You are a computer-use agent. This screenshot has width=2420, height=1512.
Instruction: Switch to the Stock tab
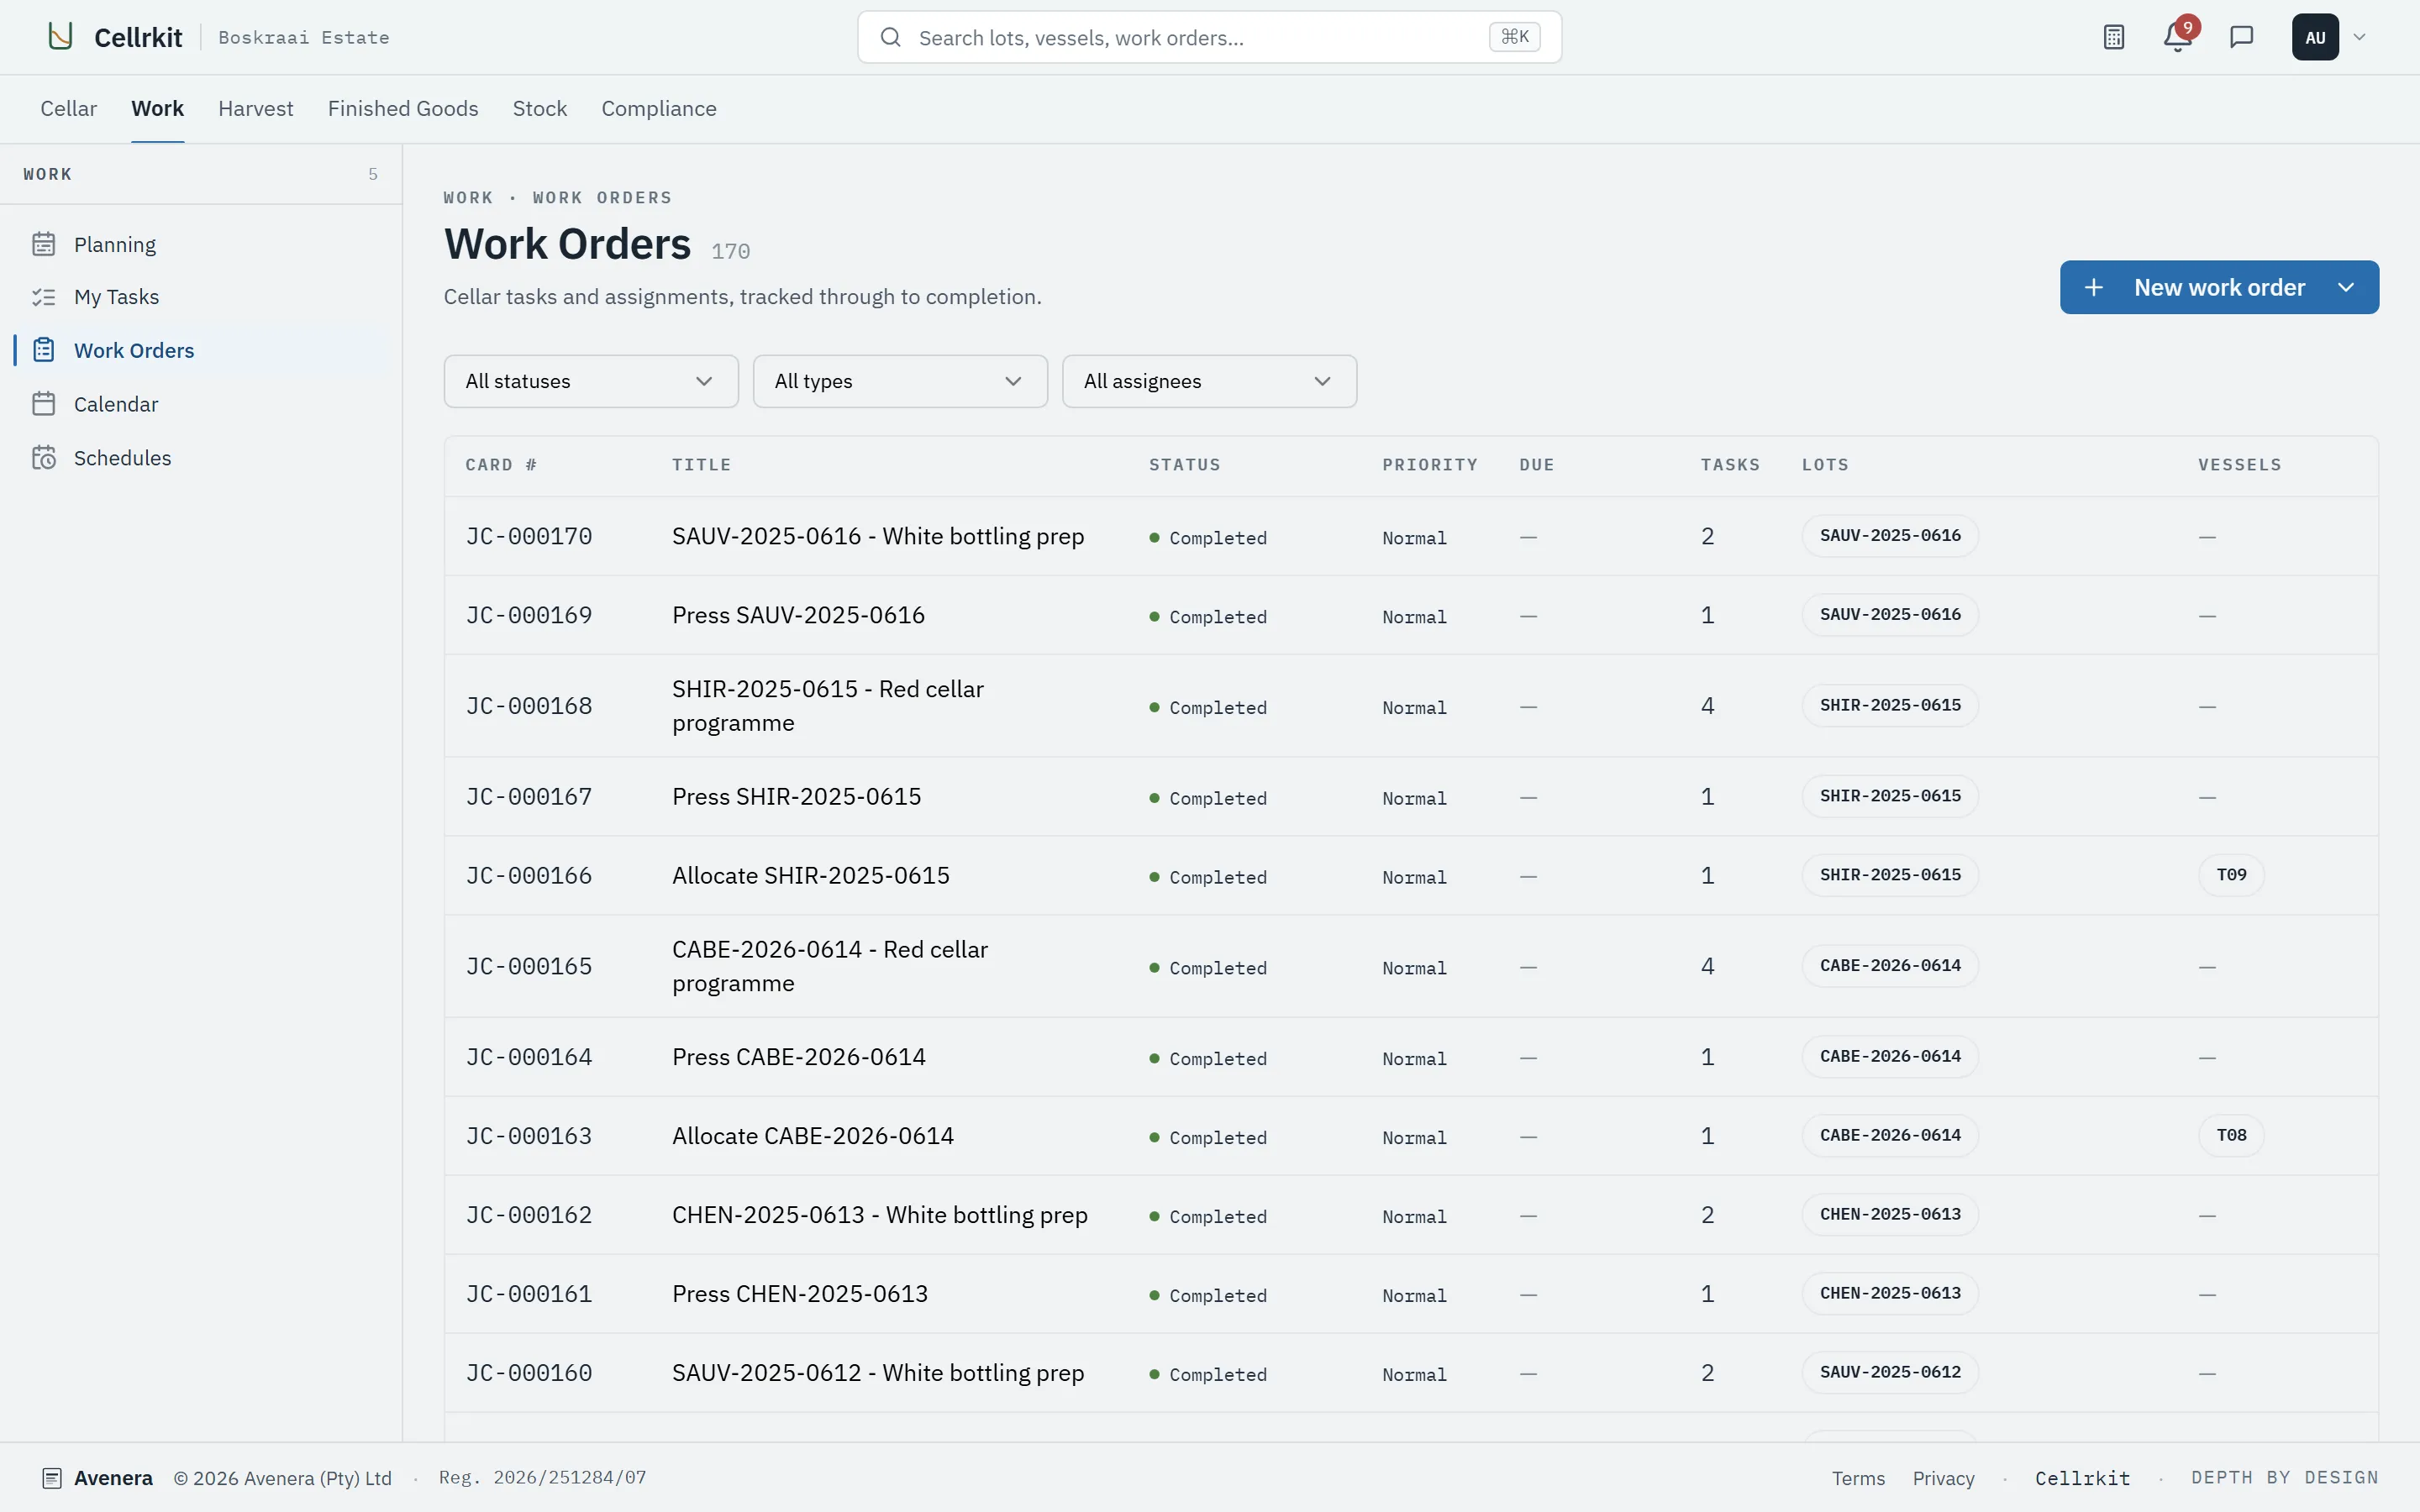540,108
